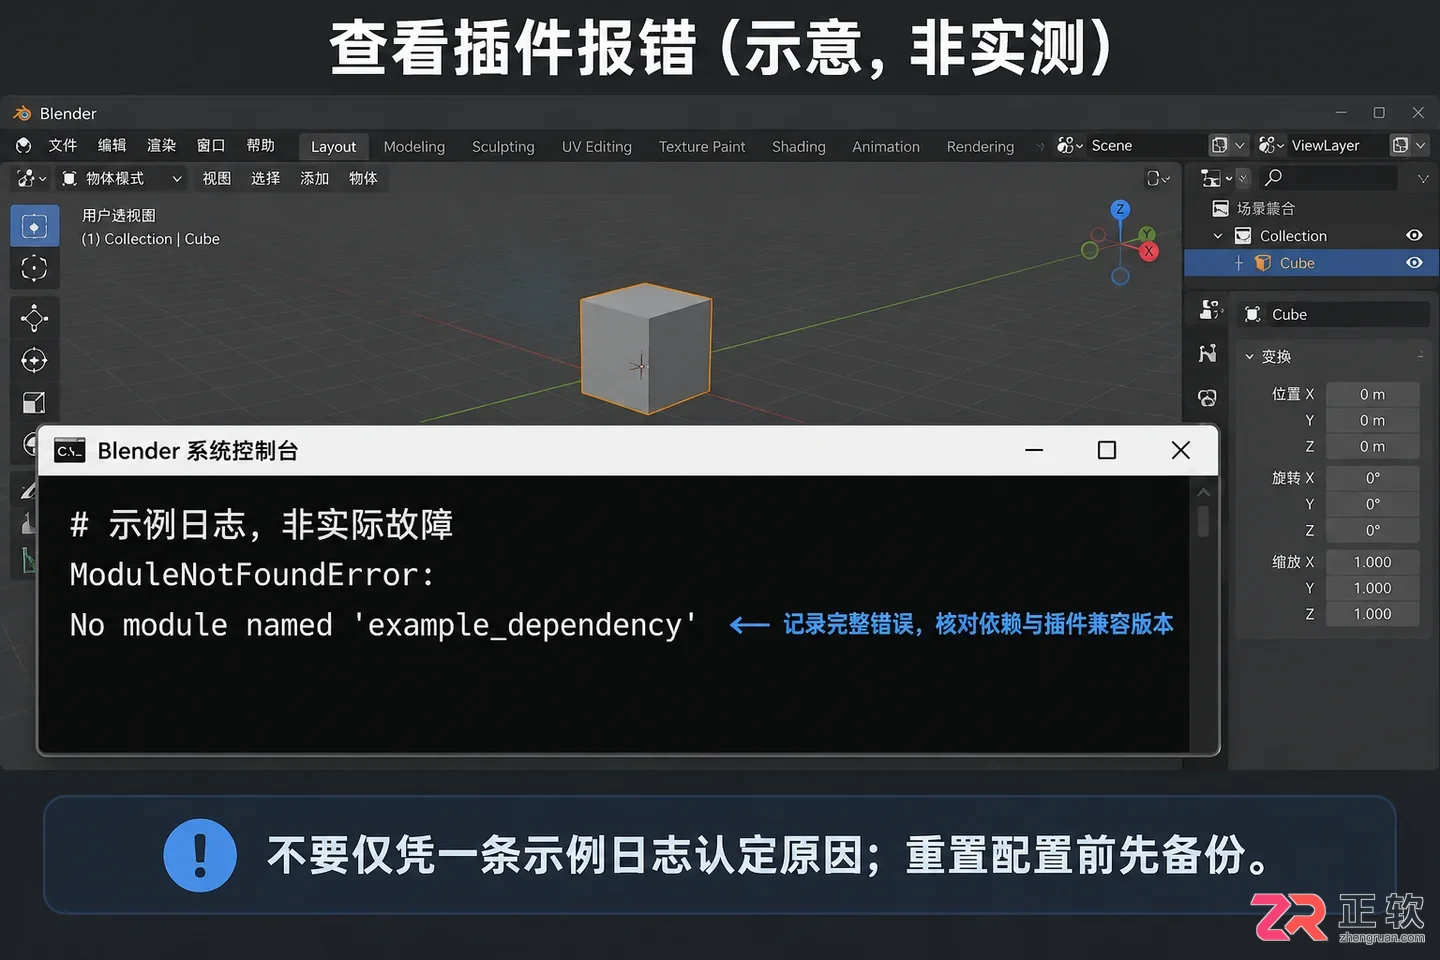This screenshot has width=1440, height=960.
Task: Open the viewport 视图 menu
Action: point(217,178)
